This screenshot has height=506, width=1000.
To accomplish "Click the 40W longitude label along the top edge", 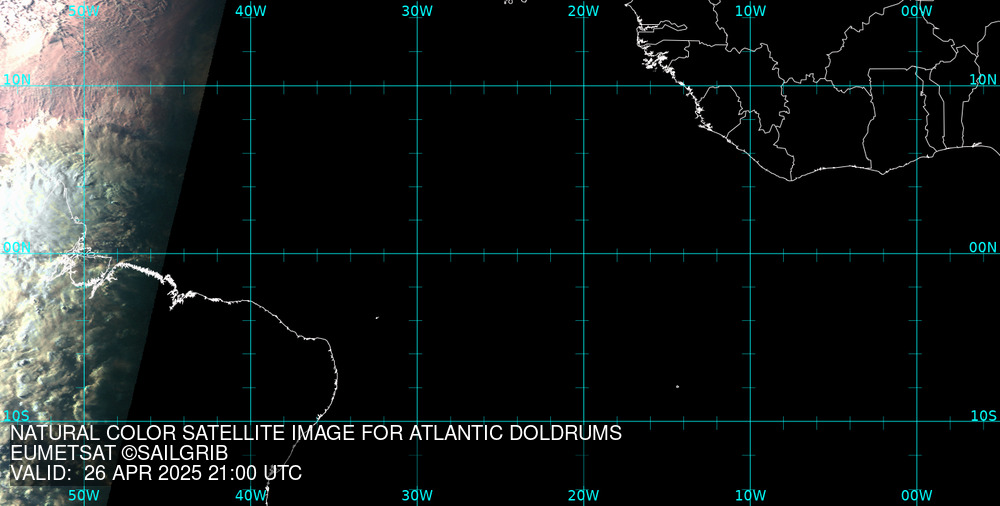I will coord(251,11).
